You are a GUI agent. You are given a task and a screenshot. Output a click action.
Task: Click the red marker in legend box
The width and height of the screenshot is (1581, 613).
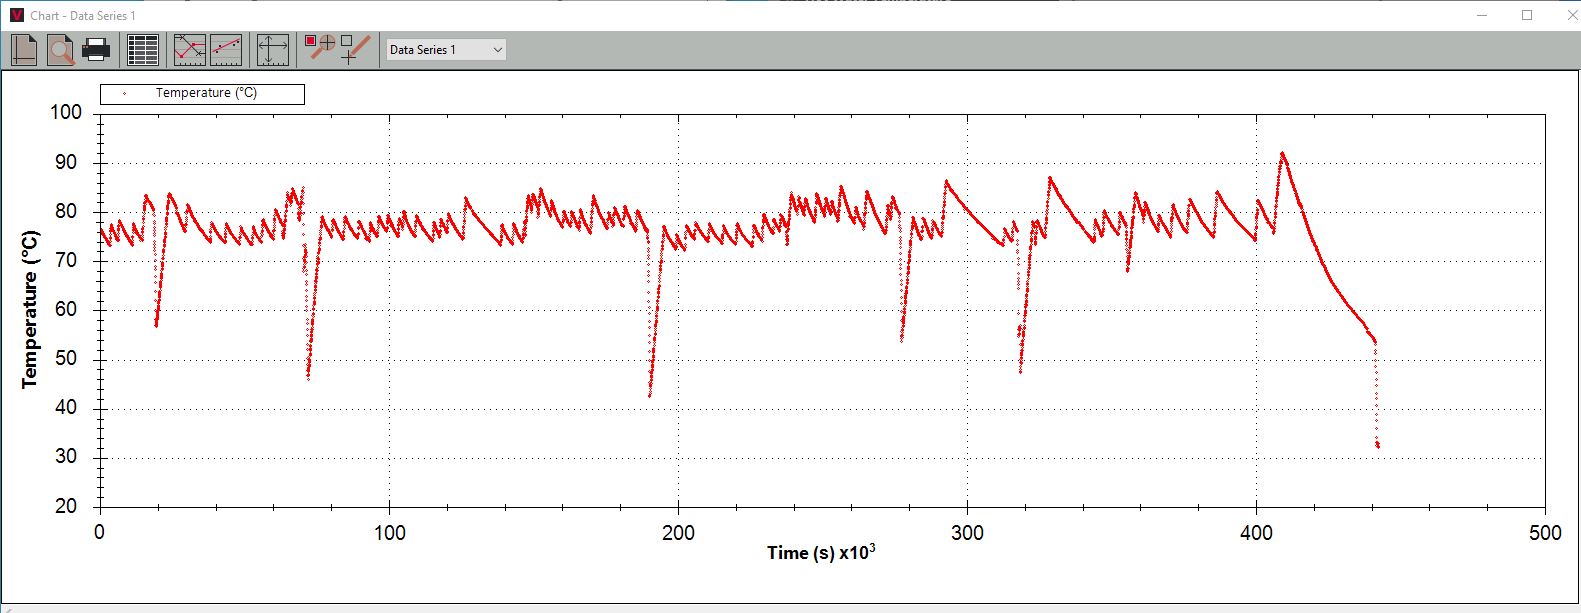pos(124,93)
